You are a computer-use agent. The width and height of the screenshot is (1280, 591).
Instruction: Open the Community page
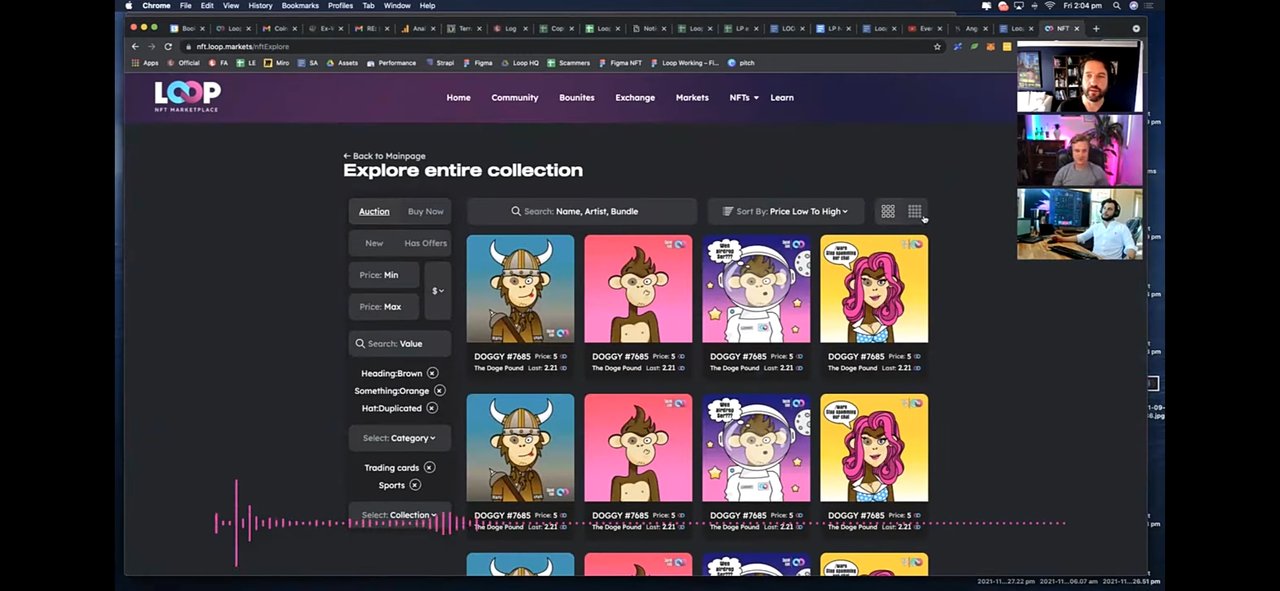tap(515, 98)
